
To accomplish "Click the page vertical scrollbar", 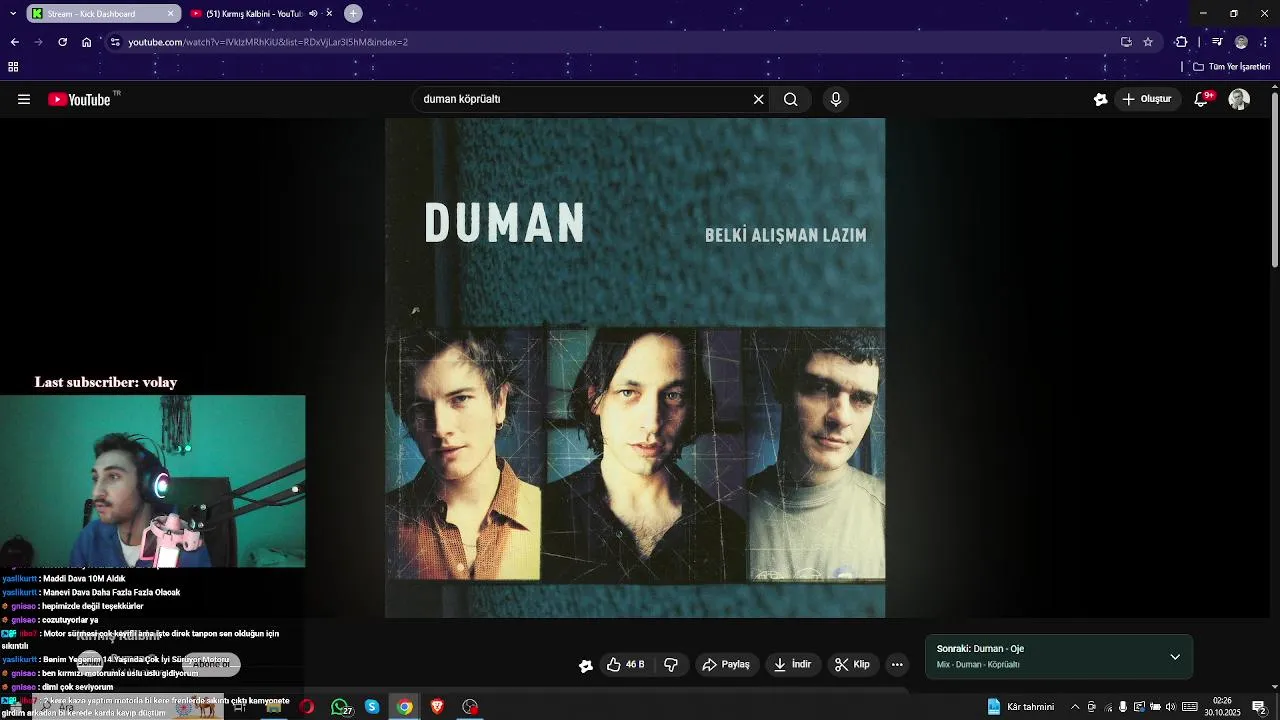I will pyautogui.click(x=1274, y=180).
